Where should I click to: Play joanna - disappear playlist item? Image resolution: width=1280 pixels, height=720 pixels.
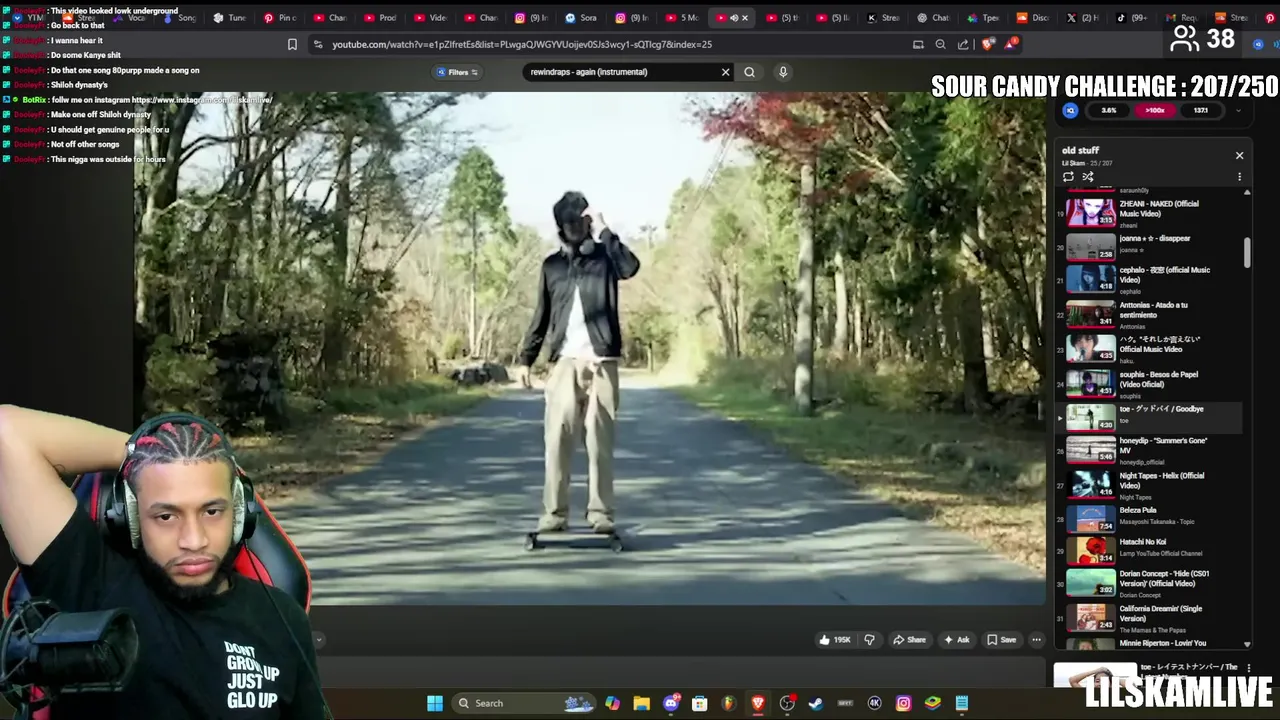[x=1150, y=246]
